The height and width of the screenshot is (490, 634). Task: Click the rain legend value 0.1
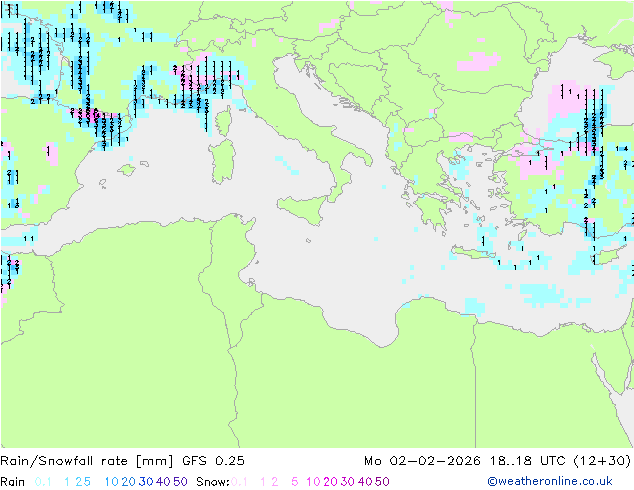click(x=43, y=482)
